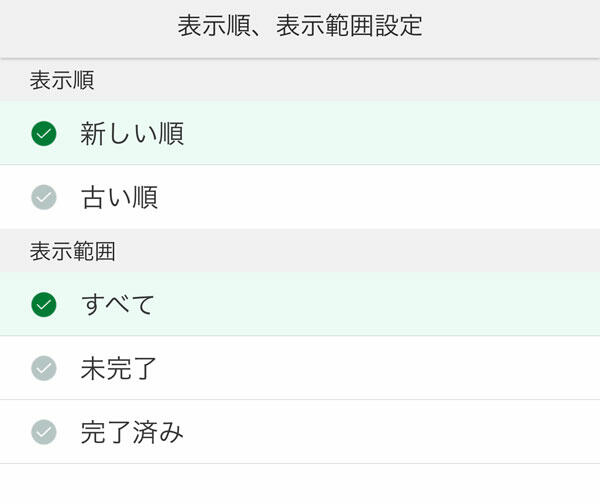Screen dimensions: 600x504
Task: Click the gray checkmark beside 完了済み
Action: coord(43,432)
